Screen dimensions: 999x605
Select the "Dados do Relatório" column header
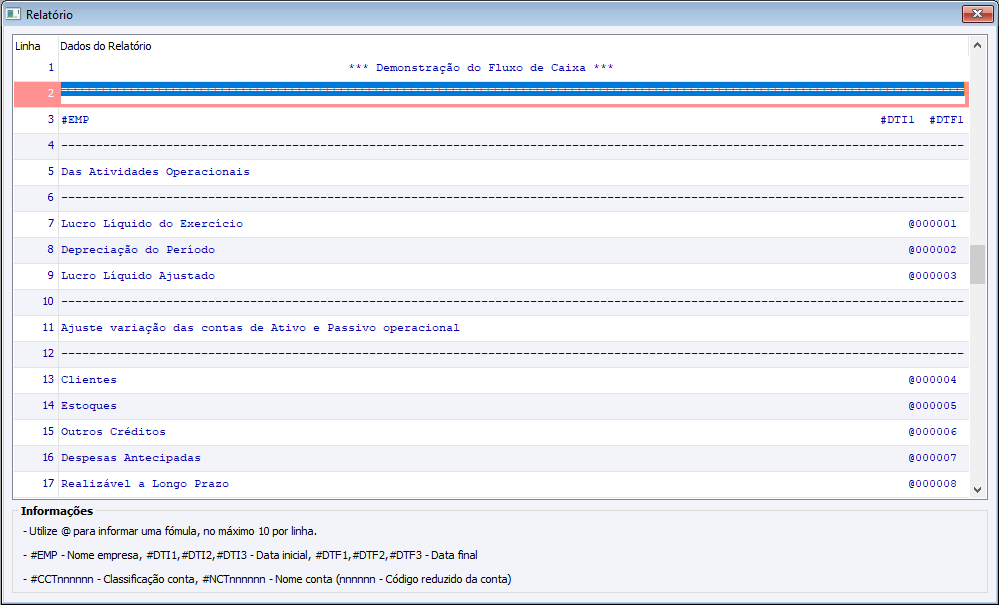point(106,46)
